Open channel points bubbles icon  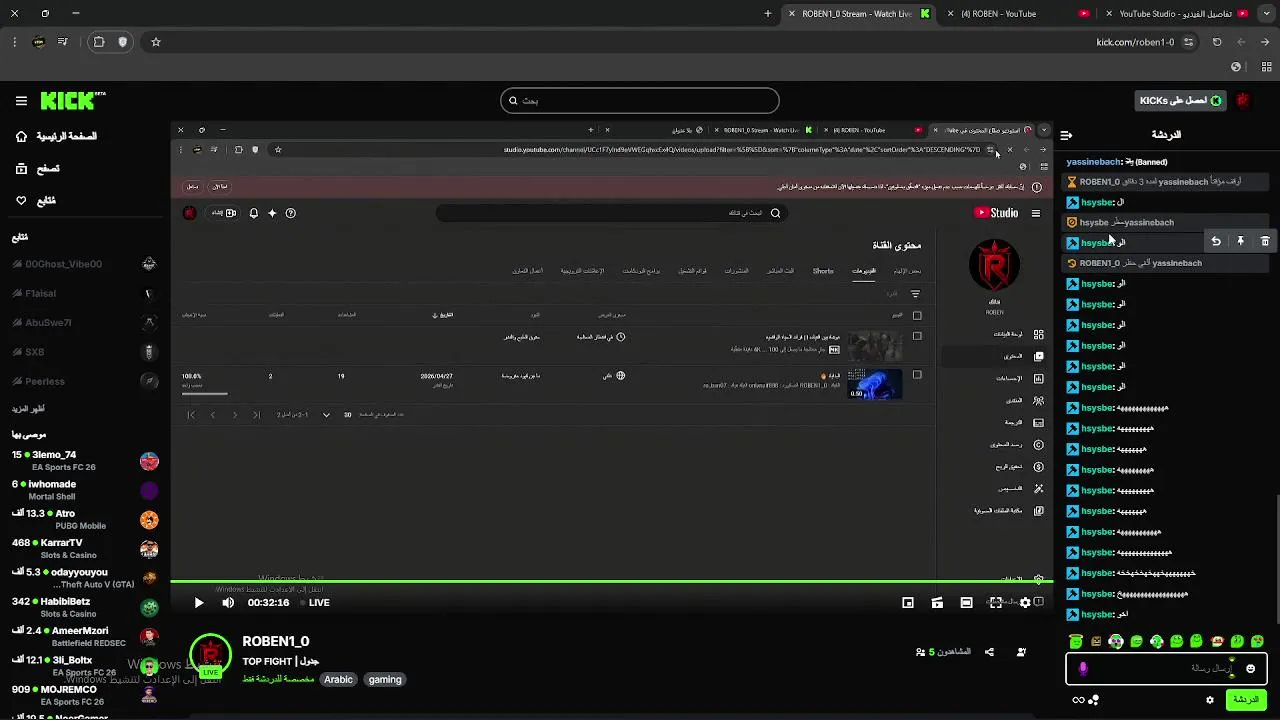coord(1094,700)
